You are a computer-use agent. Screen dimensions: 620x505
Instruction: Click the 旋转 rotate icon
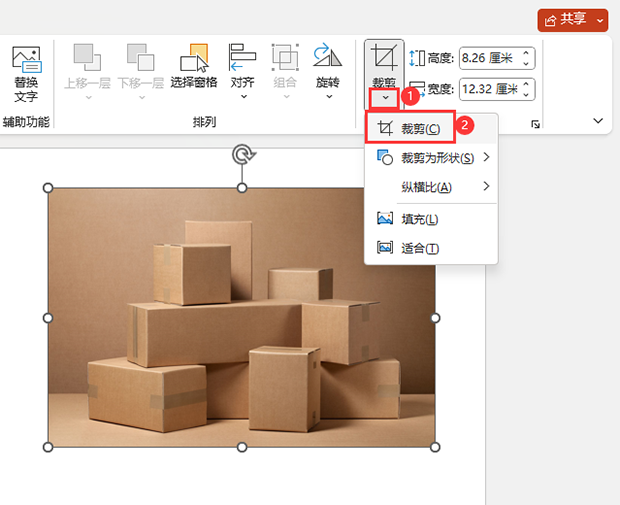[327, 55]
